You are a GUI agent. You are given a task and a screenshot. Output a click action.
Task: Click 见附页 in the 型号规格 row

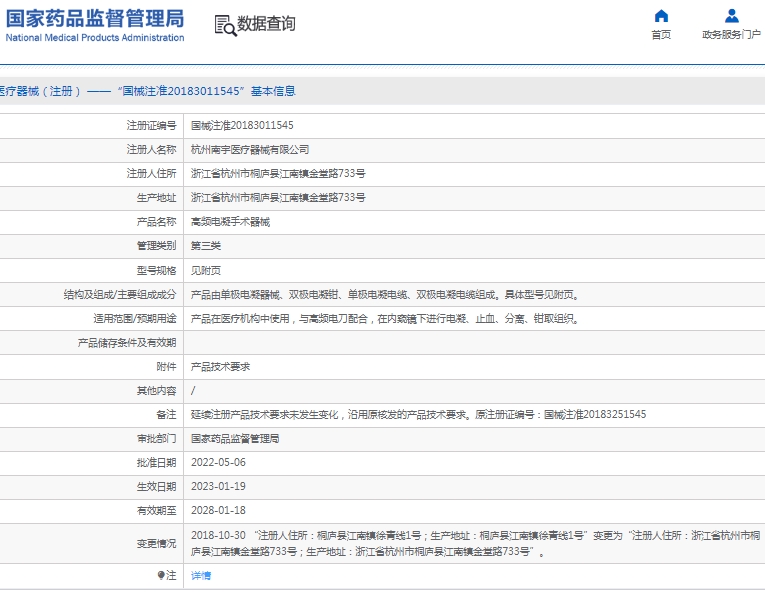coord(206,270)
